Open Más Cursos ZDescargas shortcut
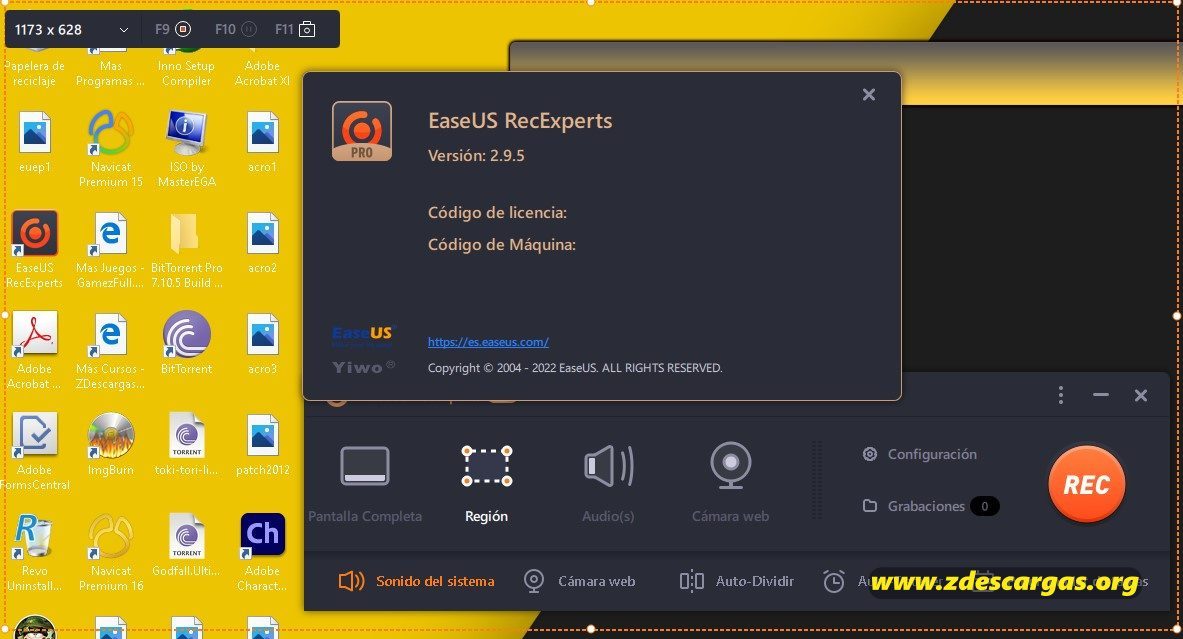Screen dimensions: 1183x639 (x=110, y=350)
